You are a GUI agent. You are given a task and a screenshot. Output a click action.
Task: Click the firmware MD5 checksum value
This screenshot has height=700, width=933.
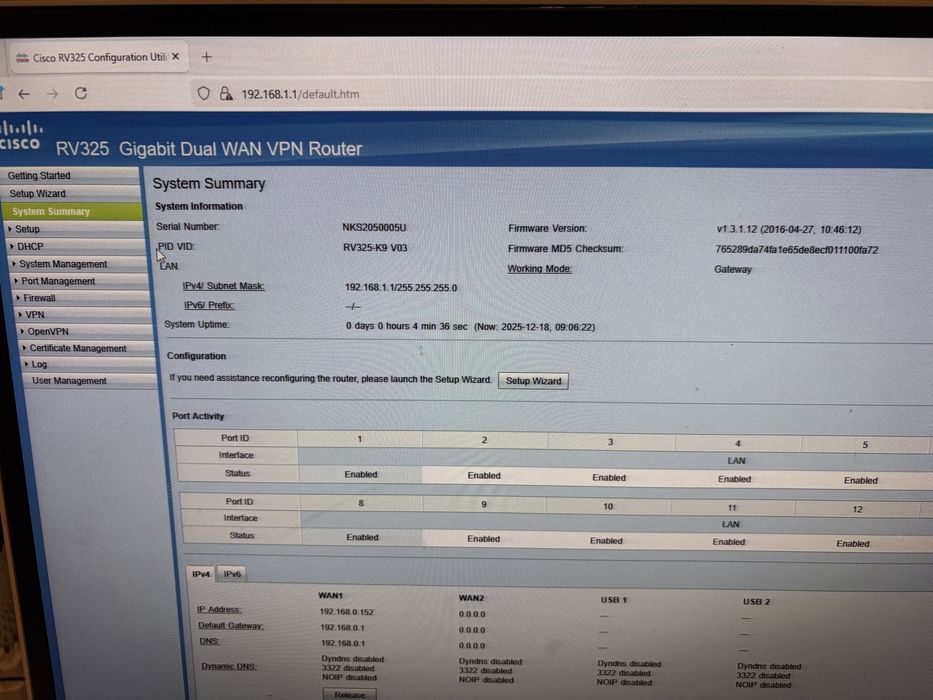tap(797, 249)
